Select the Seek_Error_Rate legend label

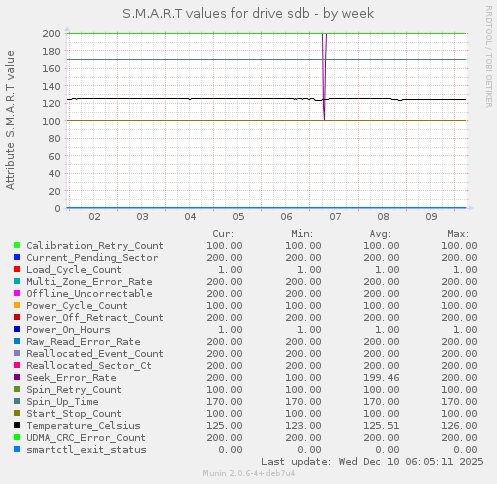click(x=71, y=378)
